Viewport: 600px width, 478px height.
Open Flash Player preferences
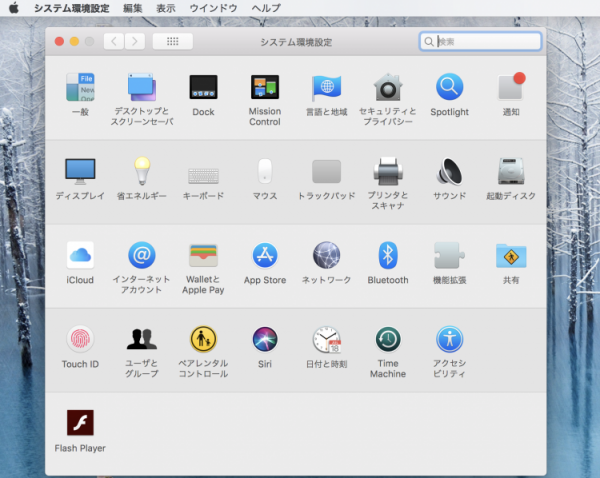pyautogui.click(x=80, y=423)
